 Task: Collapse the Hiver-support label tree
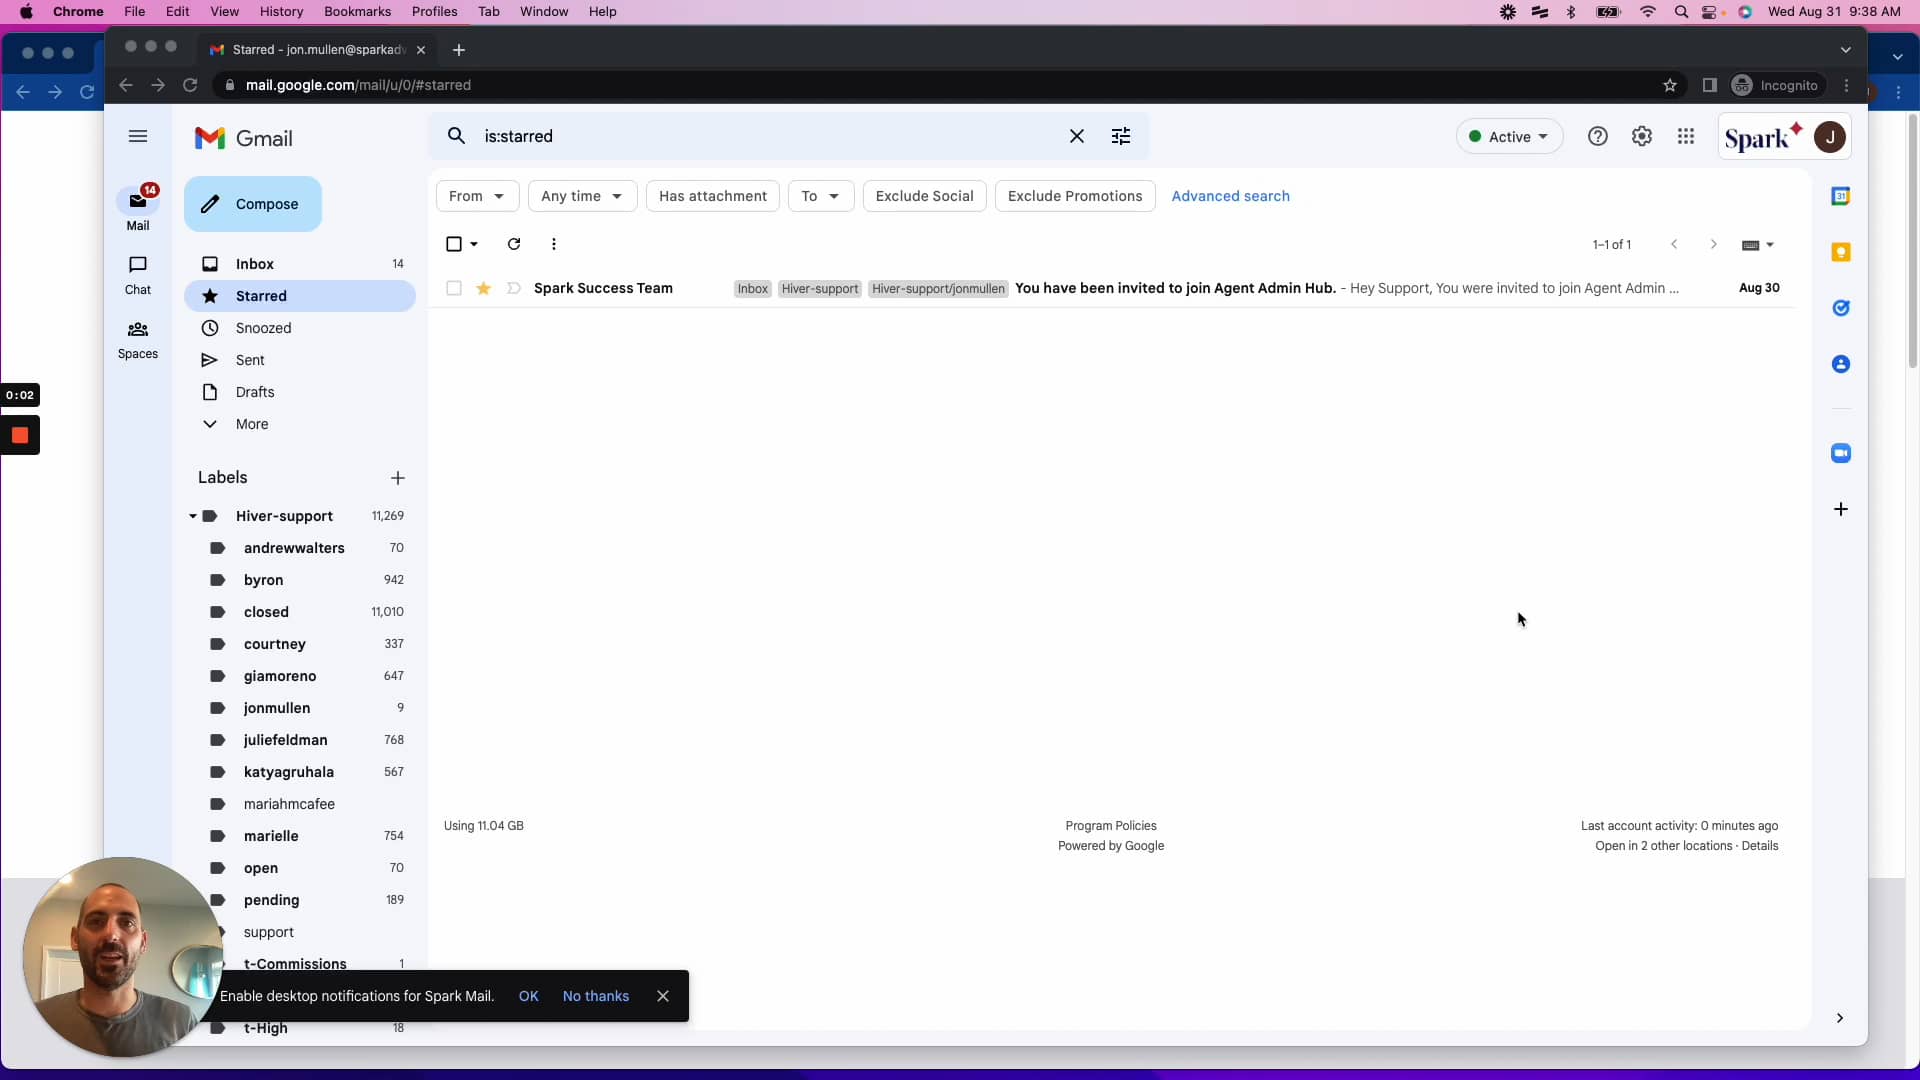(193, 516)
